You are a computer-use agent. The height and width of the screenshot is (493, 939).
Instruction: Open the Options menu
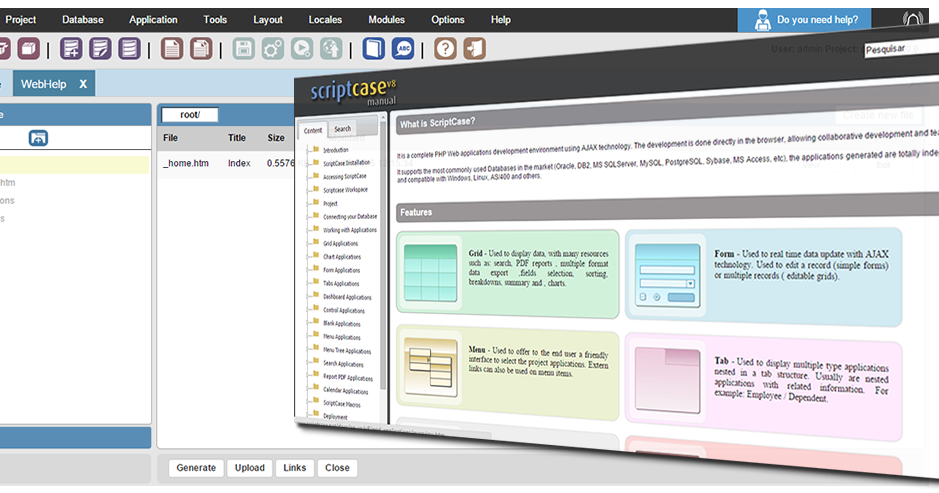447,20
